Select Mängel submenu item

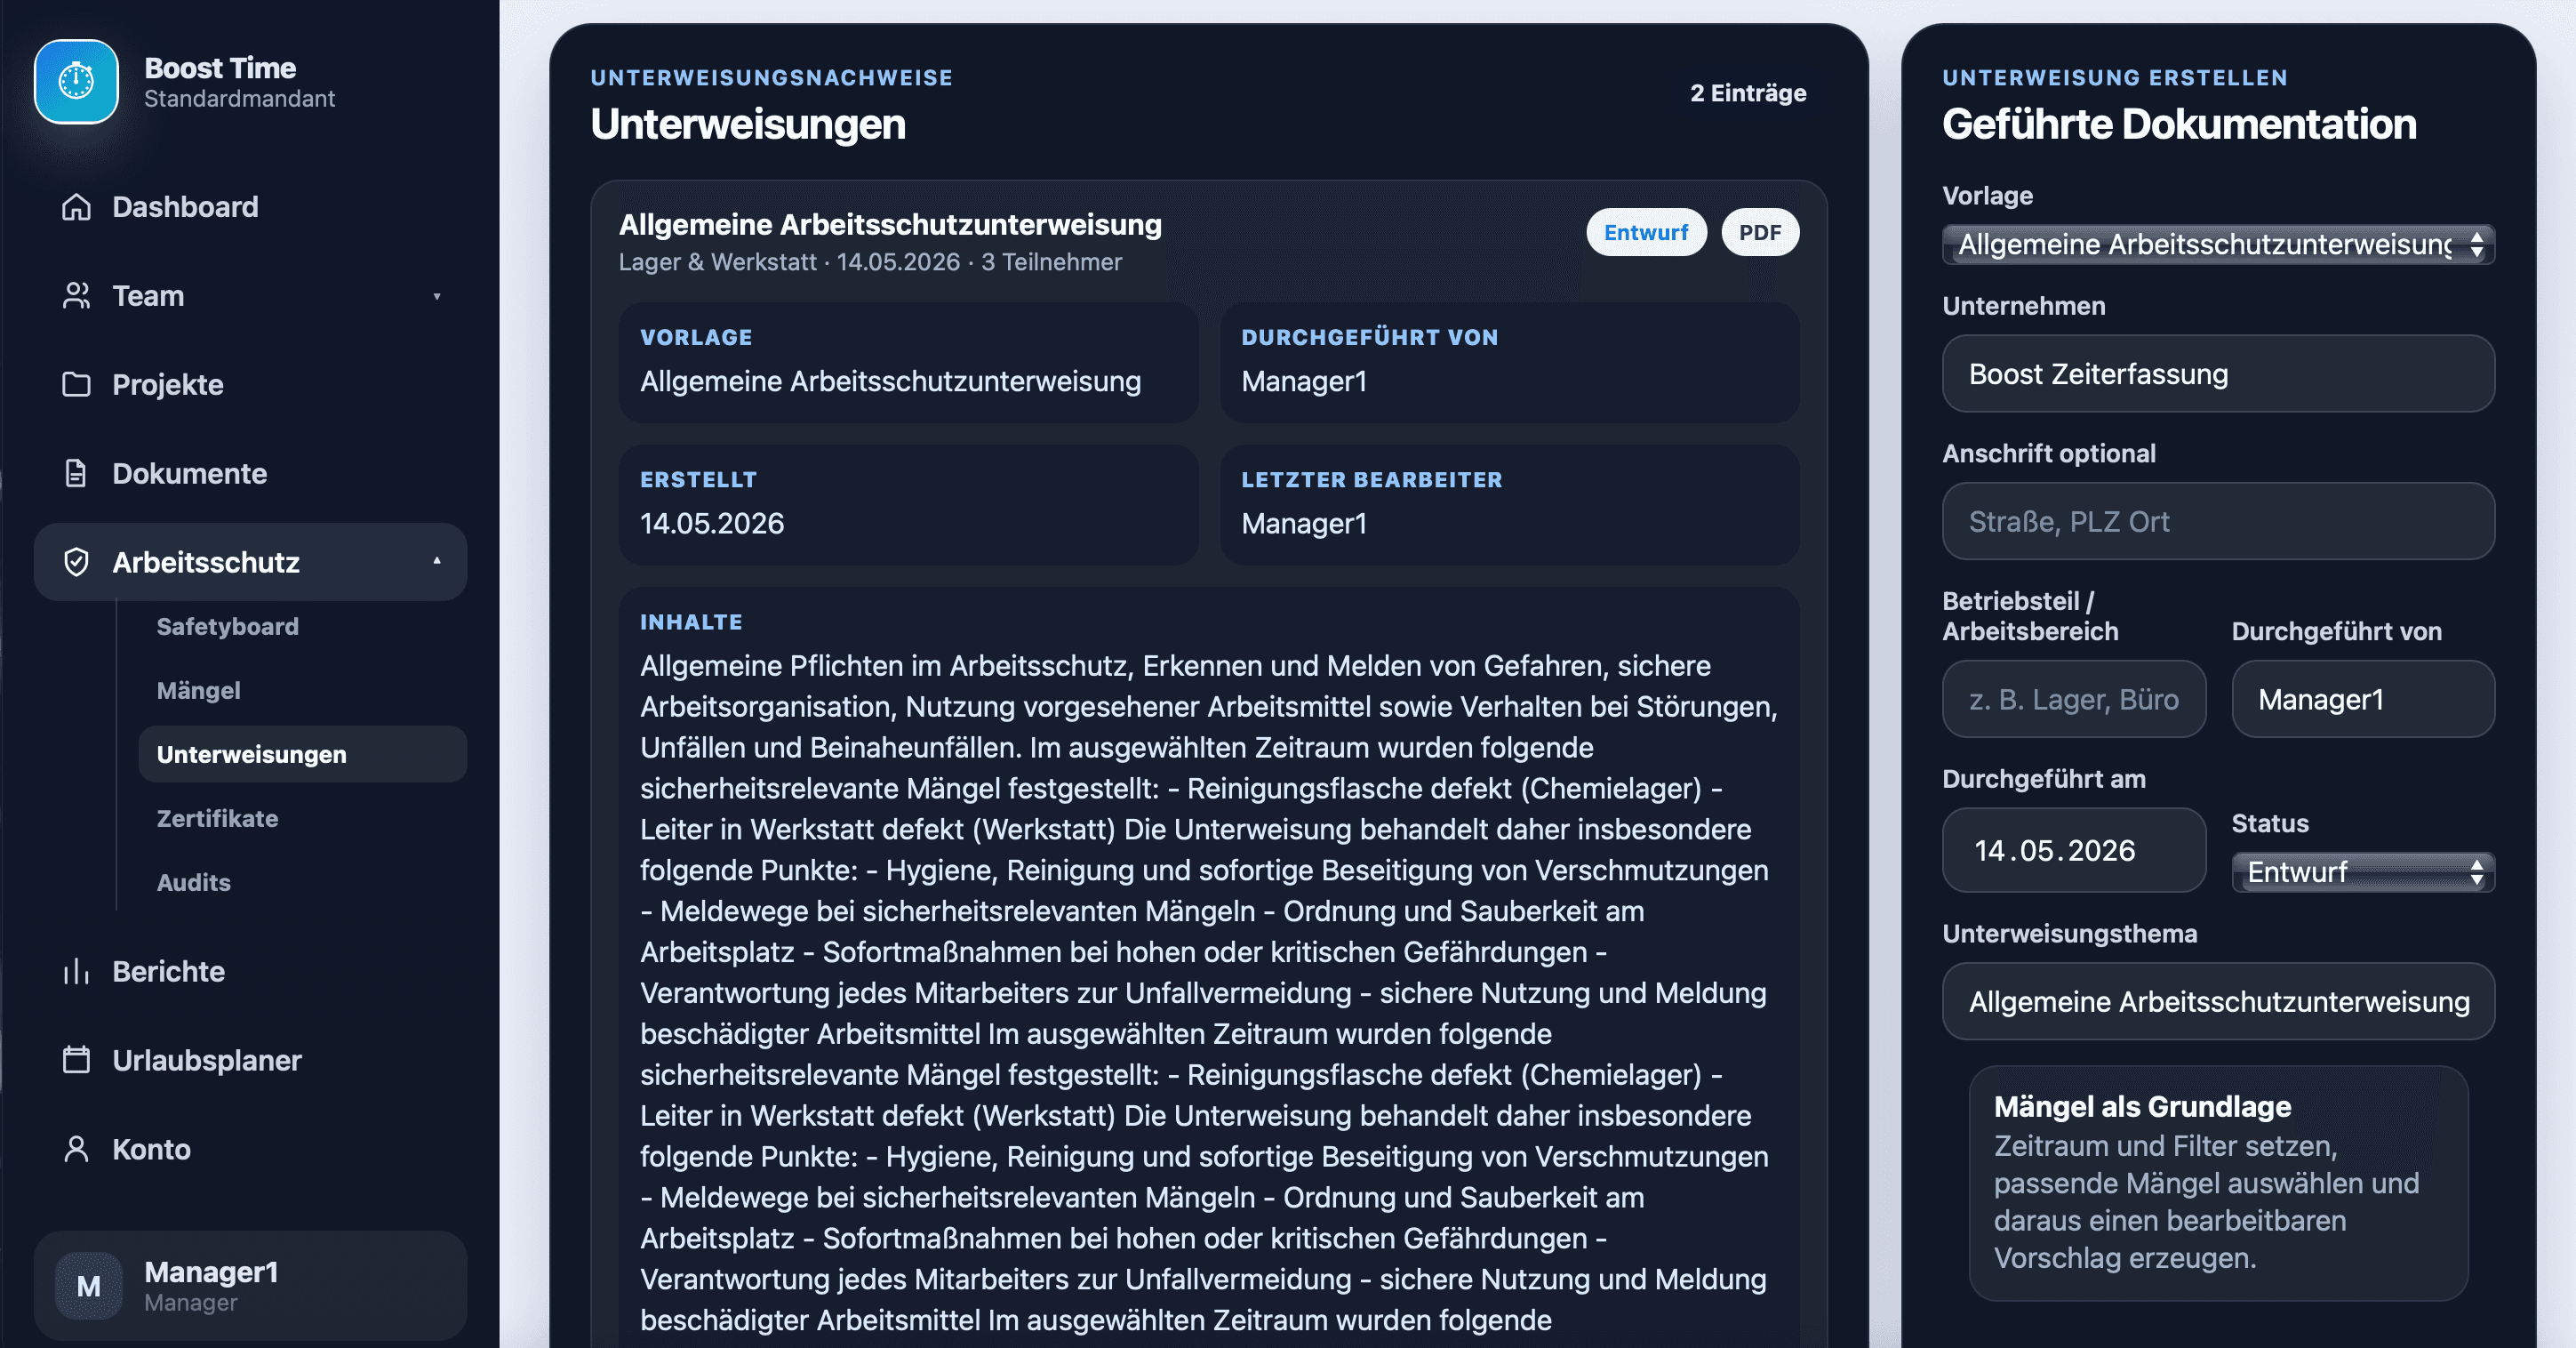(x=302, y=691)
